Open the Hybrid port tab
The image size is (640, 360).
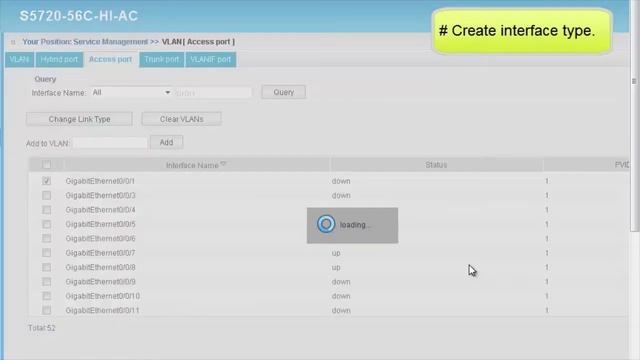click(59, 60)
